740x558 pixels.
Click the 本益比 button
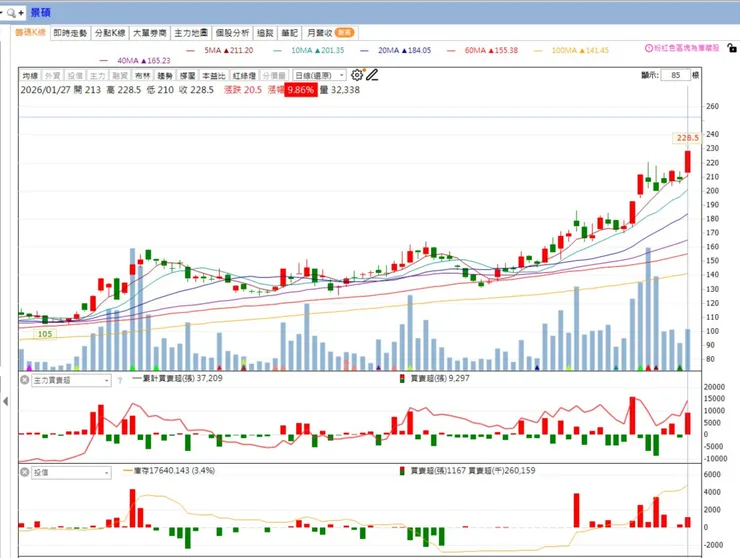(214, 76)
